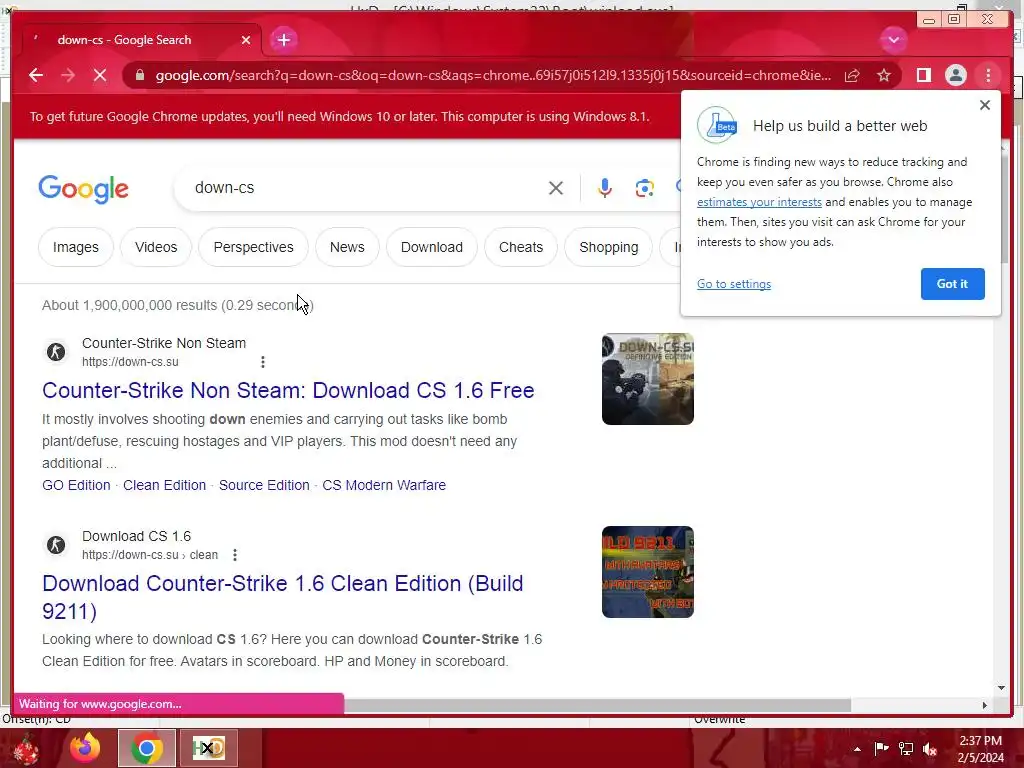1024x768 pixels.
Task: Open the tab search dropdown chevron
Action: coord(893,40)
